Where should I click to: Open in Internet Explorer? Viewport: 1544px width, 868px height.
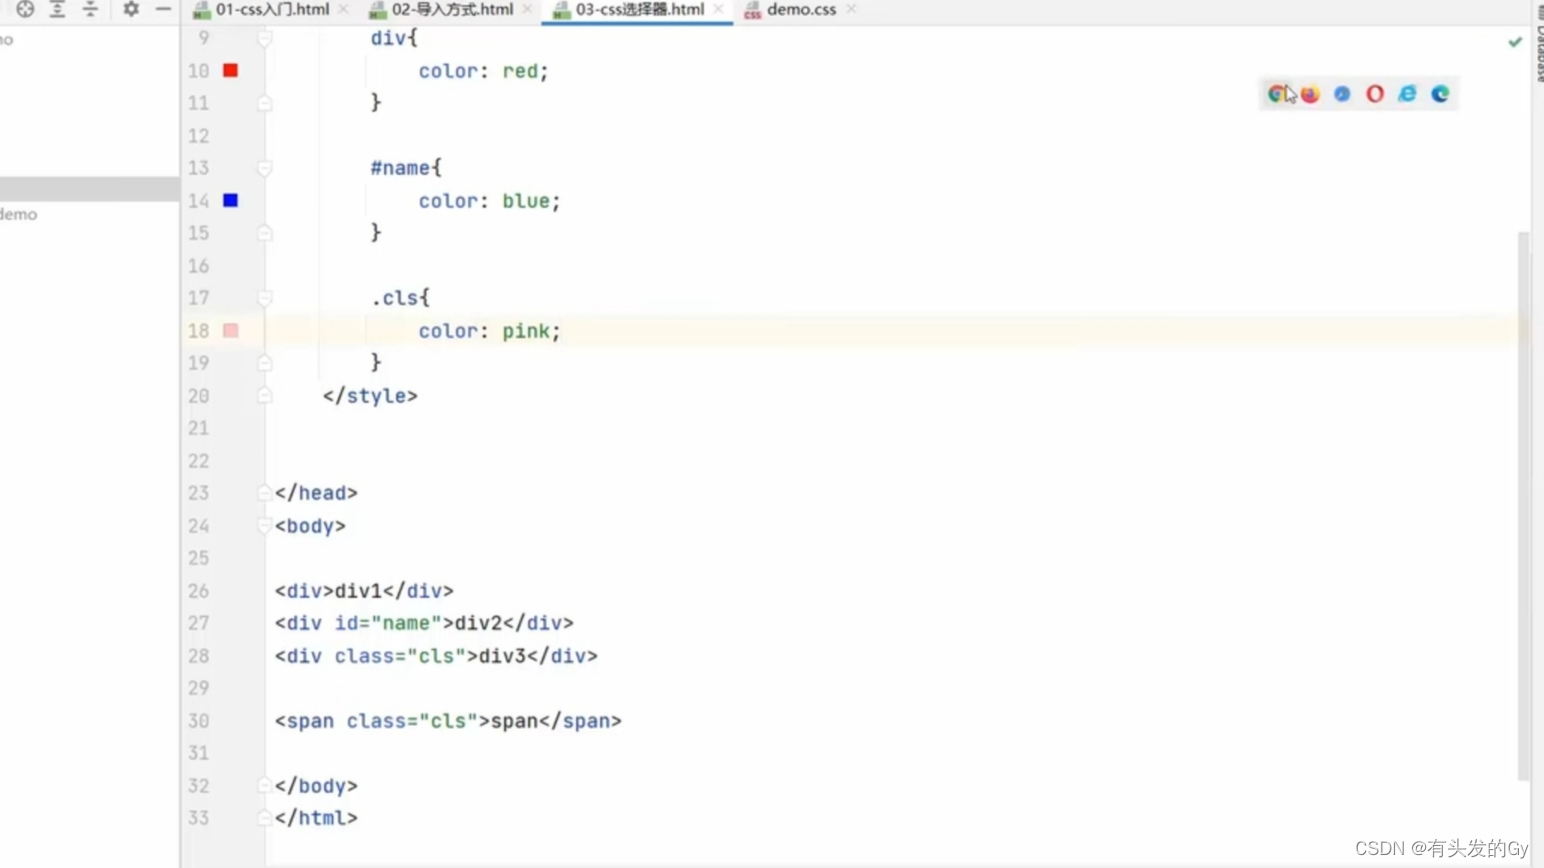(1407, 93)
